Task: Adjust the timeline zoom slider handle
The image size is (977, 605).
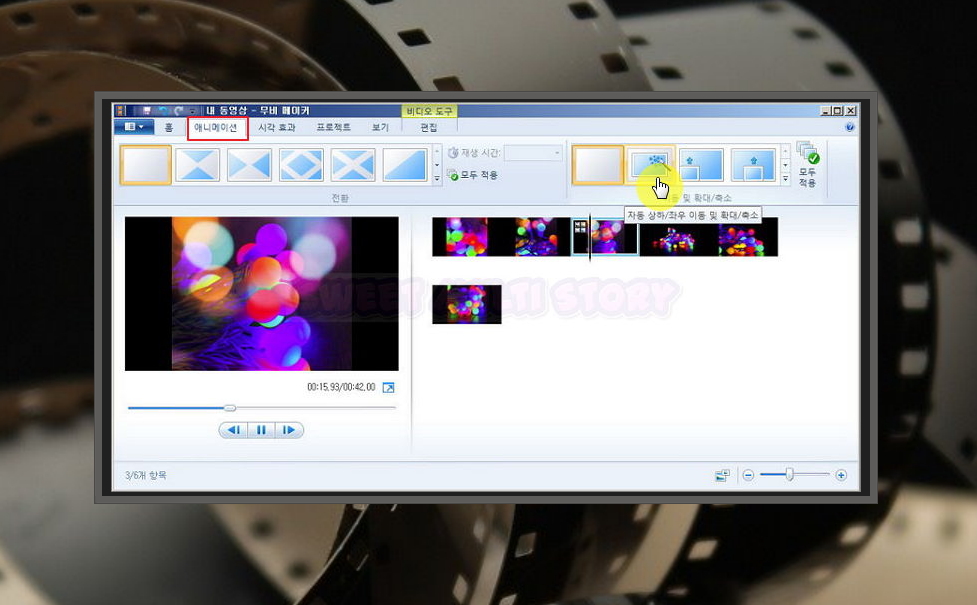Action: [789, 475]
